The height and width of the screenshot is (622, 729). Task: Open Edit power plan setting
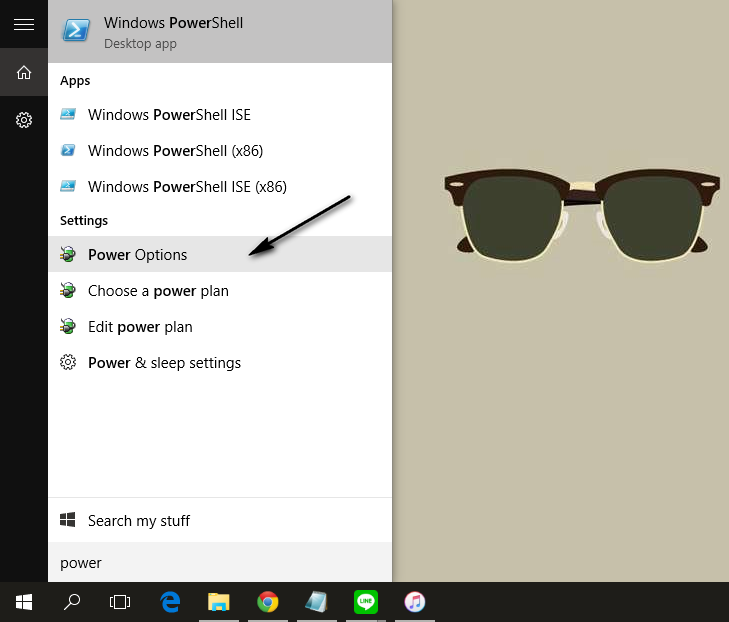tap(220, 326)
